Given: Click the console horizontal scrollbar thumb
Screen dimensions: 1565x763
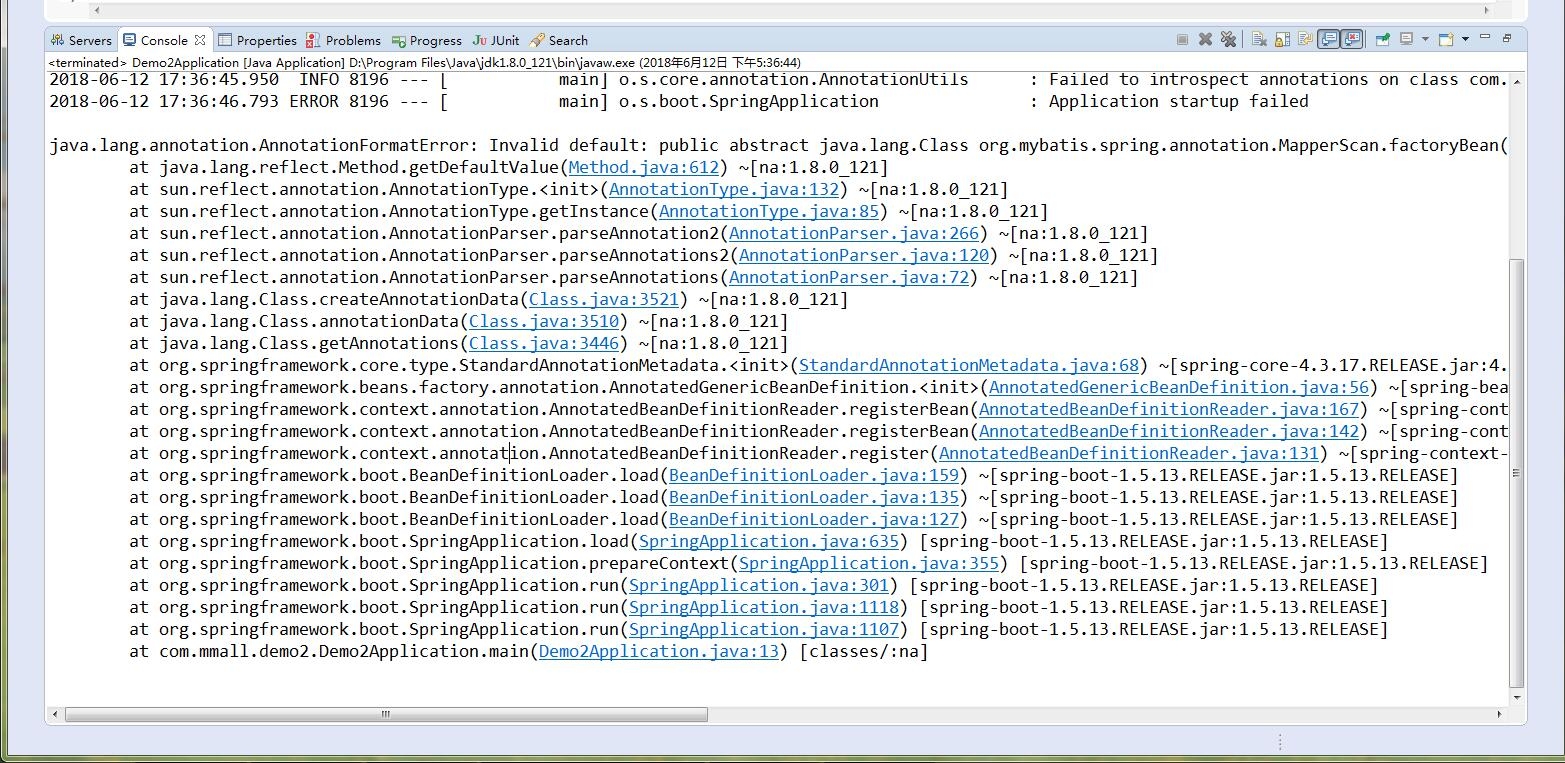Looking at the screenshot, I should tap(386, 714).
